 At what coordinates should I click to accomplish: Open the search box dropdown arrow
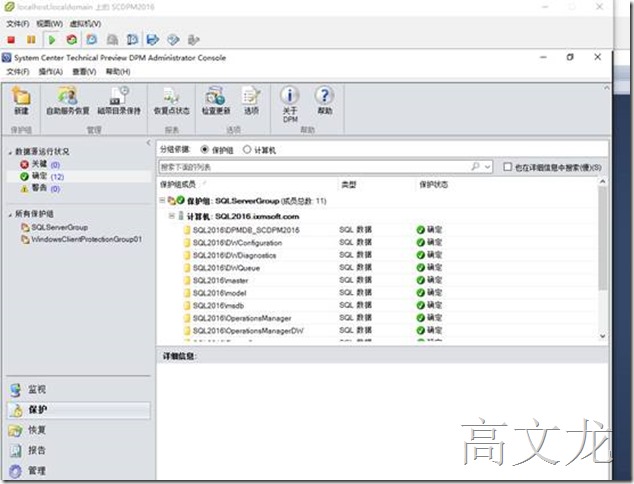[x=488, y=167]
